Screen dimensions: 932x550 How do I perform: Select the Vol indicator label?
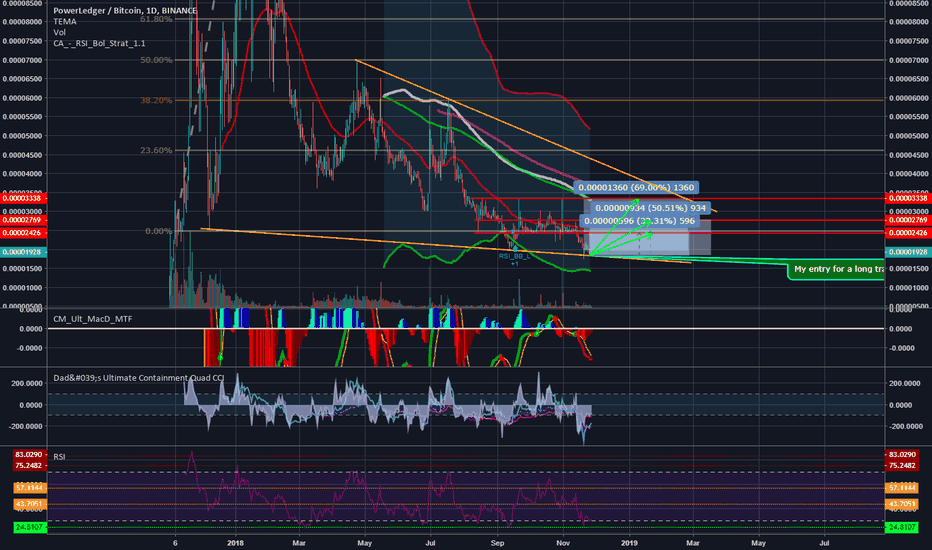pyautogui.click(x=59, y=32)
